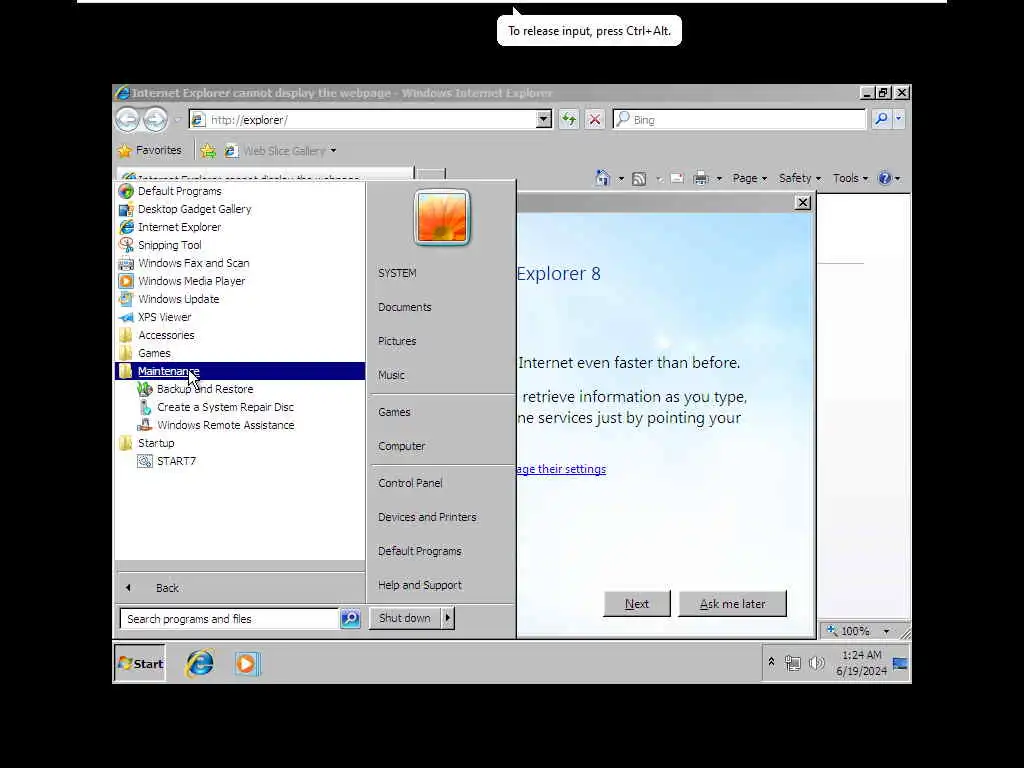This screenshot has height=768, width=1024.
Task: Go Back to the main Start menu
Action: click(167, 588)
